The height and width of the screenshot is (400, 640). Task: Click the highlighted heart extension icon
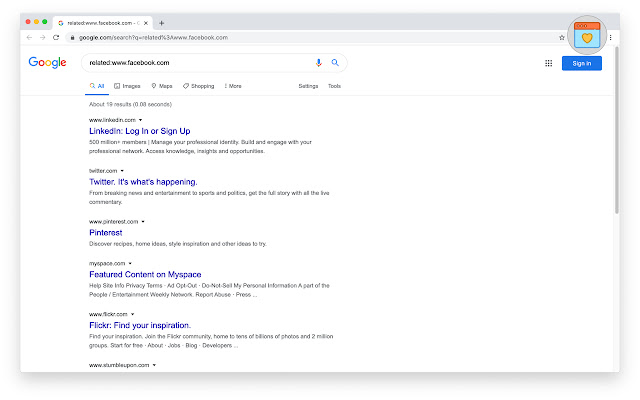click(587, 38)
